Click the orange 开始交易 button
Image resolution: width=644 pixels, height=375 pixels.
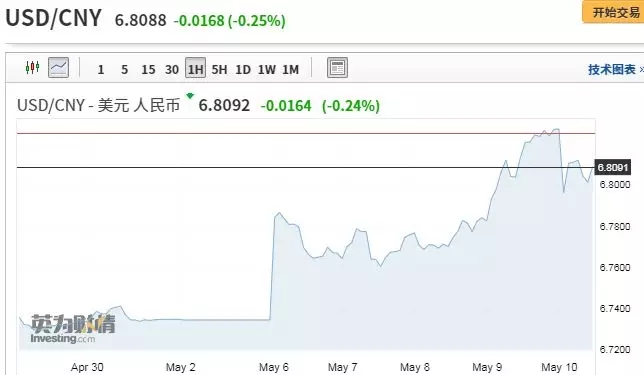(x=613, y=12)
